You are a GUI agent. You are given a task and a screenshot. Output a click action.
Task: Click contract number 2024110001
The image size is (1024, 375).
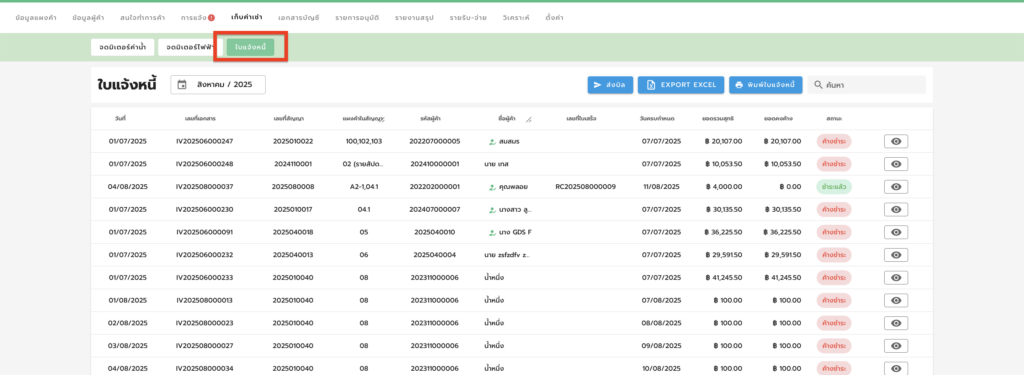point(293,164)
